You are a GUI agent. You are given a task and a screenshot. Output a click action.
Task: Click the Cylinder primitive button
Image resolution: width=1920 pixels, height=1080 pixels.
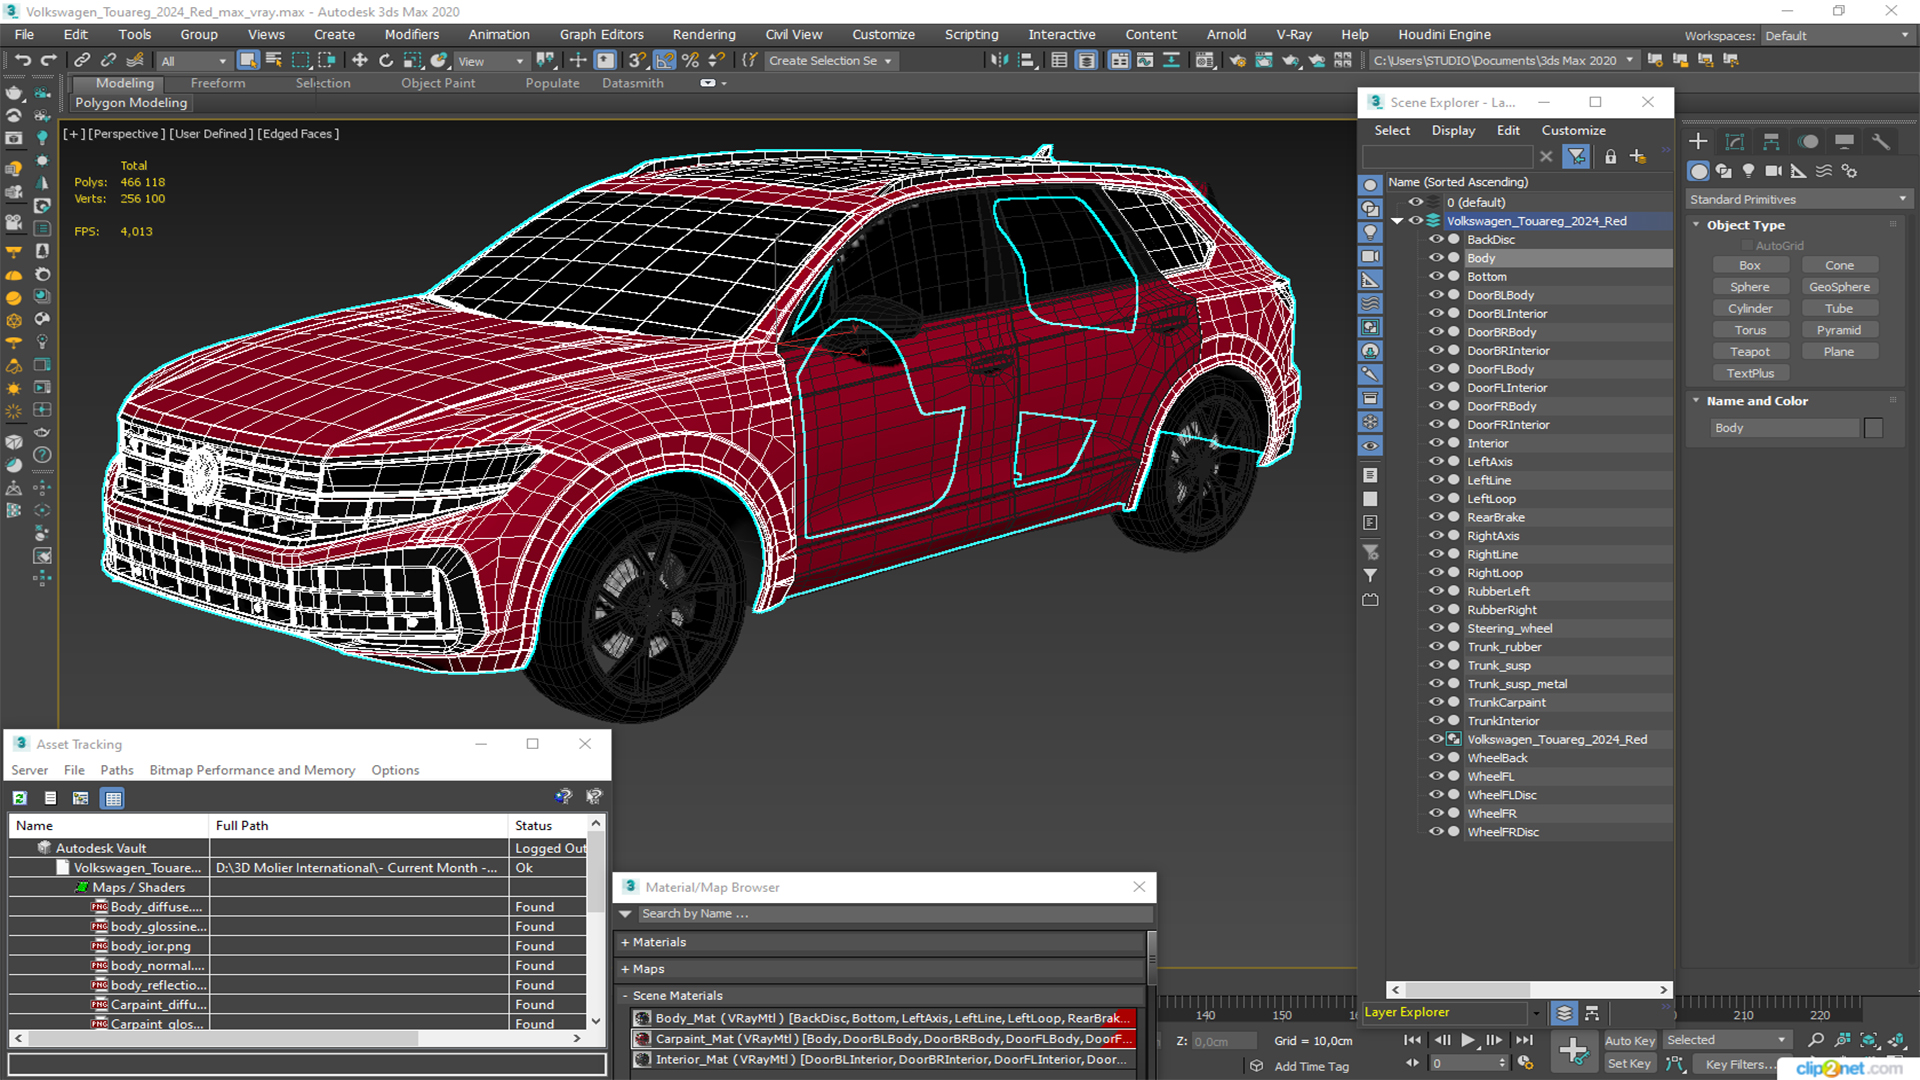(x=1749, y=309)
